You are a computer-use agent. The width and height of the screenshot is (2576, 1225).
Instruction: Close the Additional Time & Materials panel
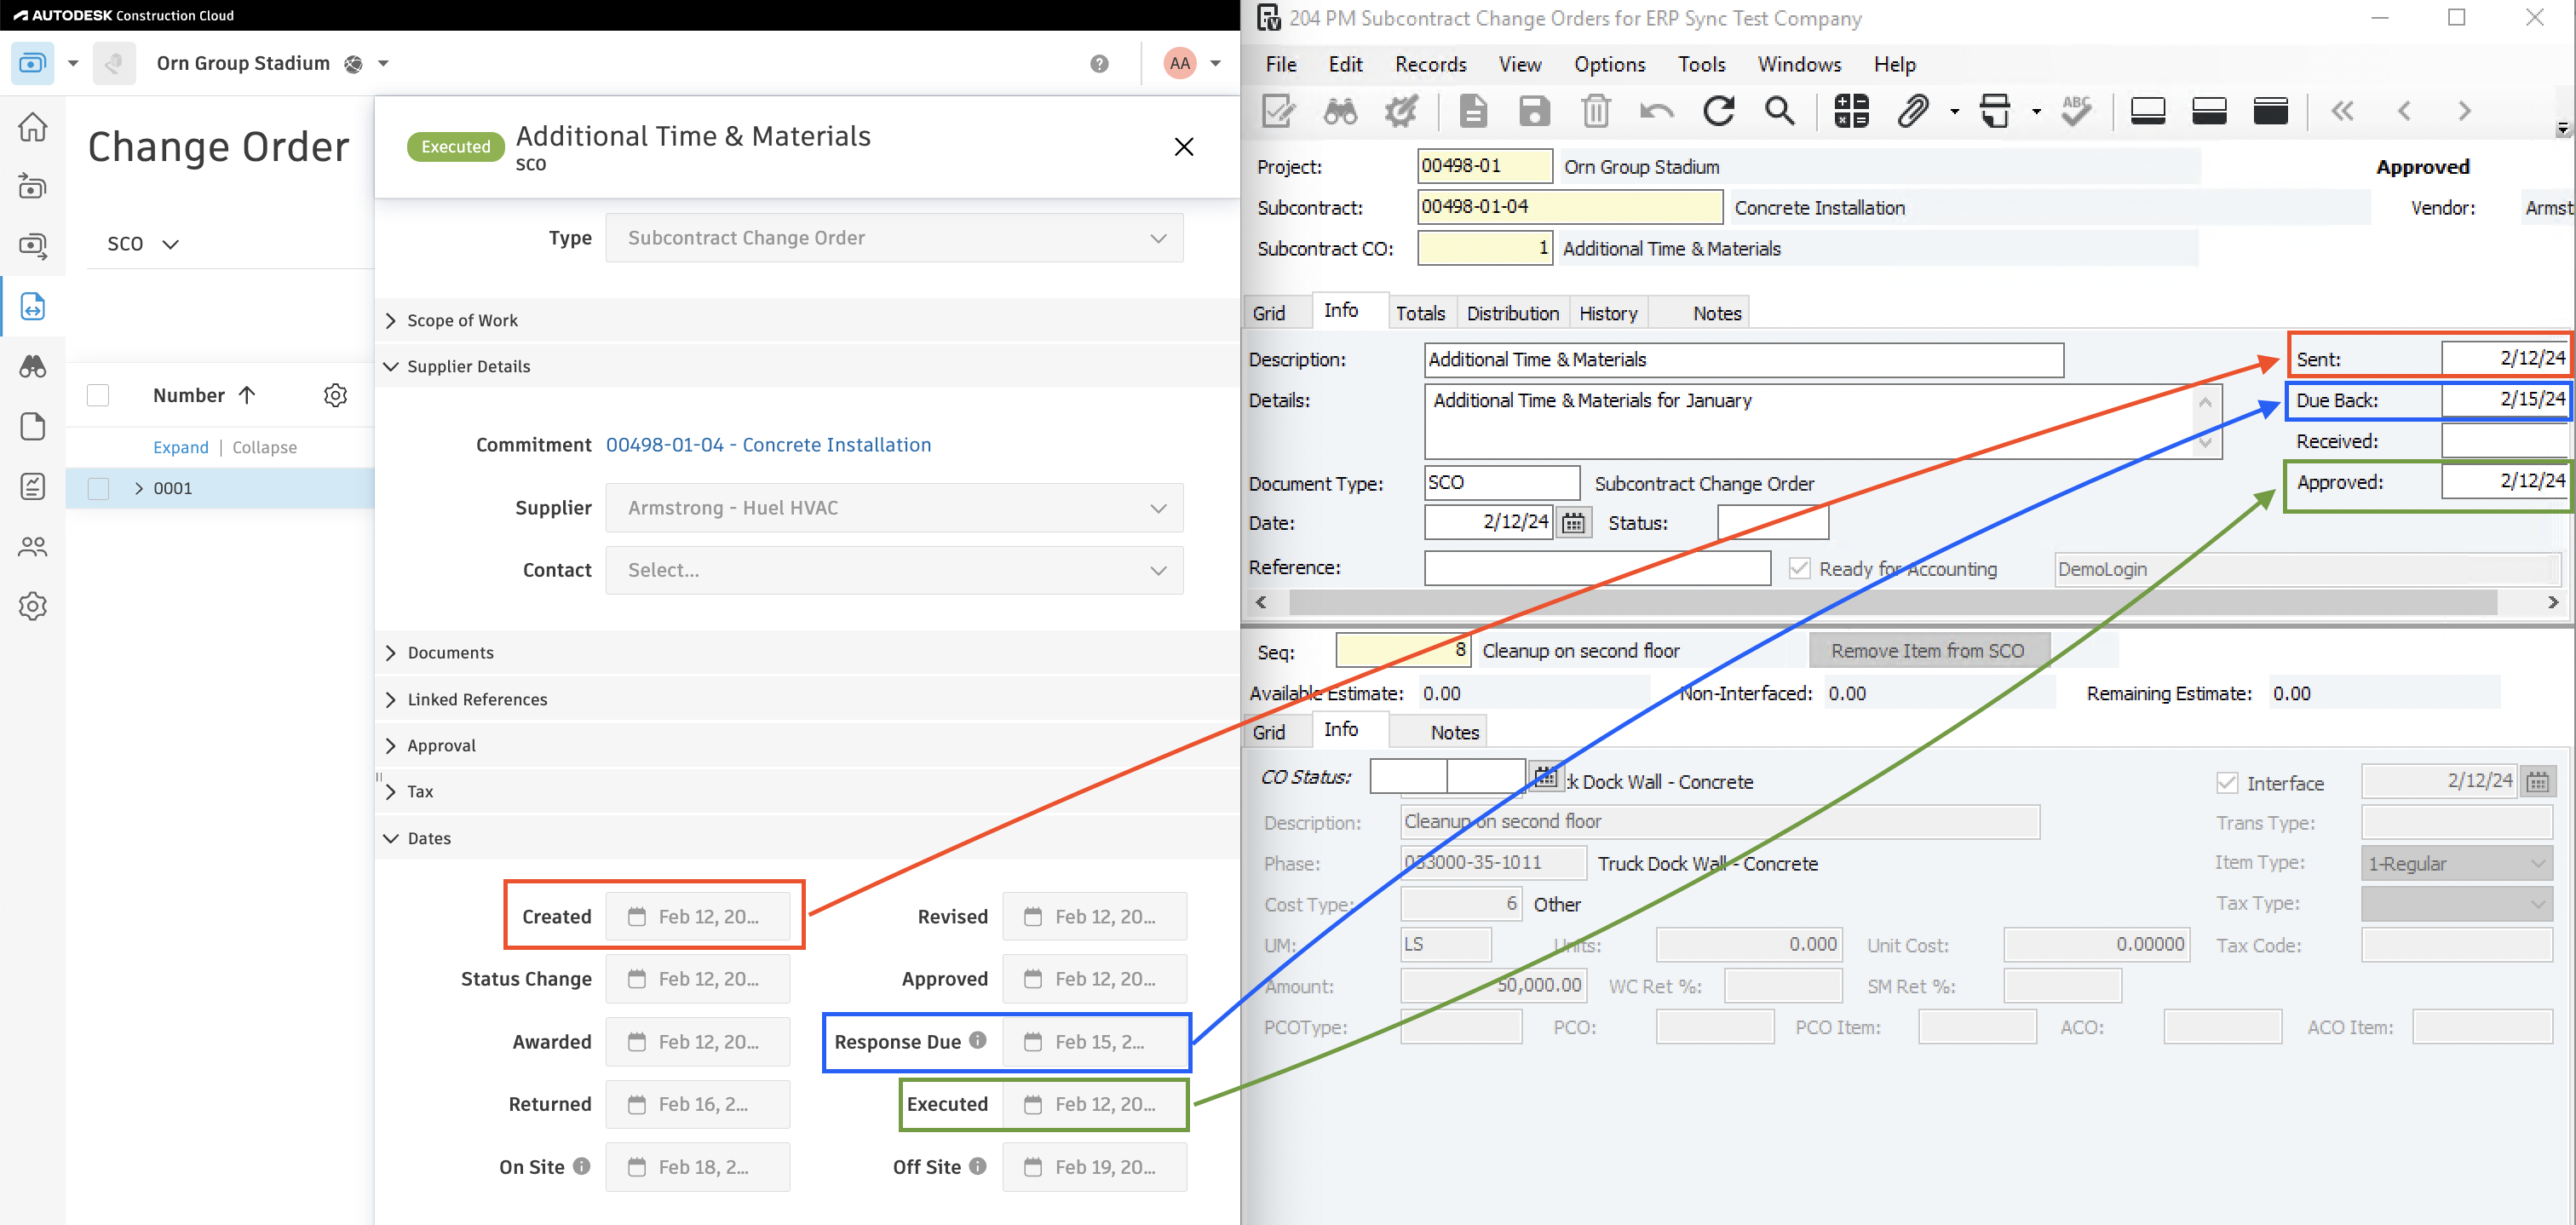(1184, 147)
